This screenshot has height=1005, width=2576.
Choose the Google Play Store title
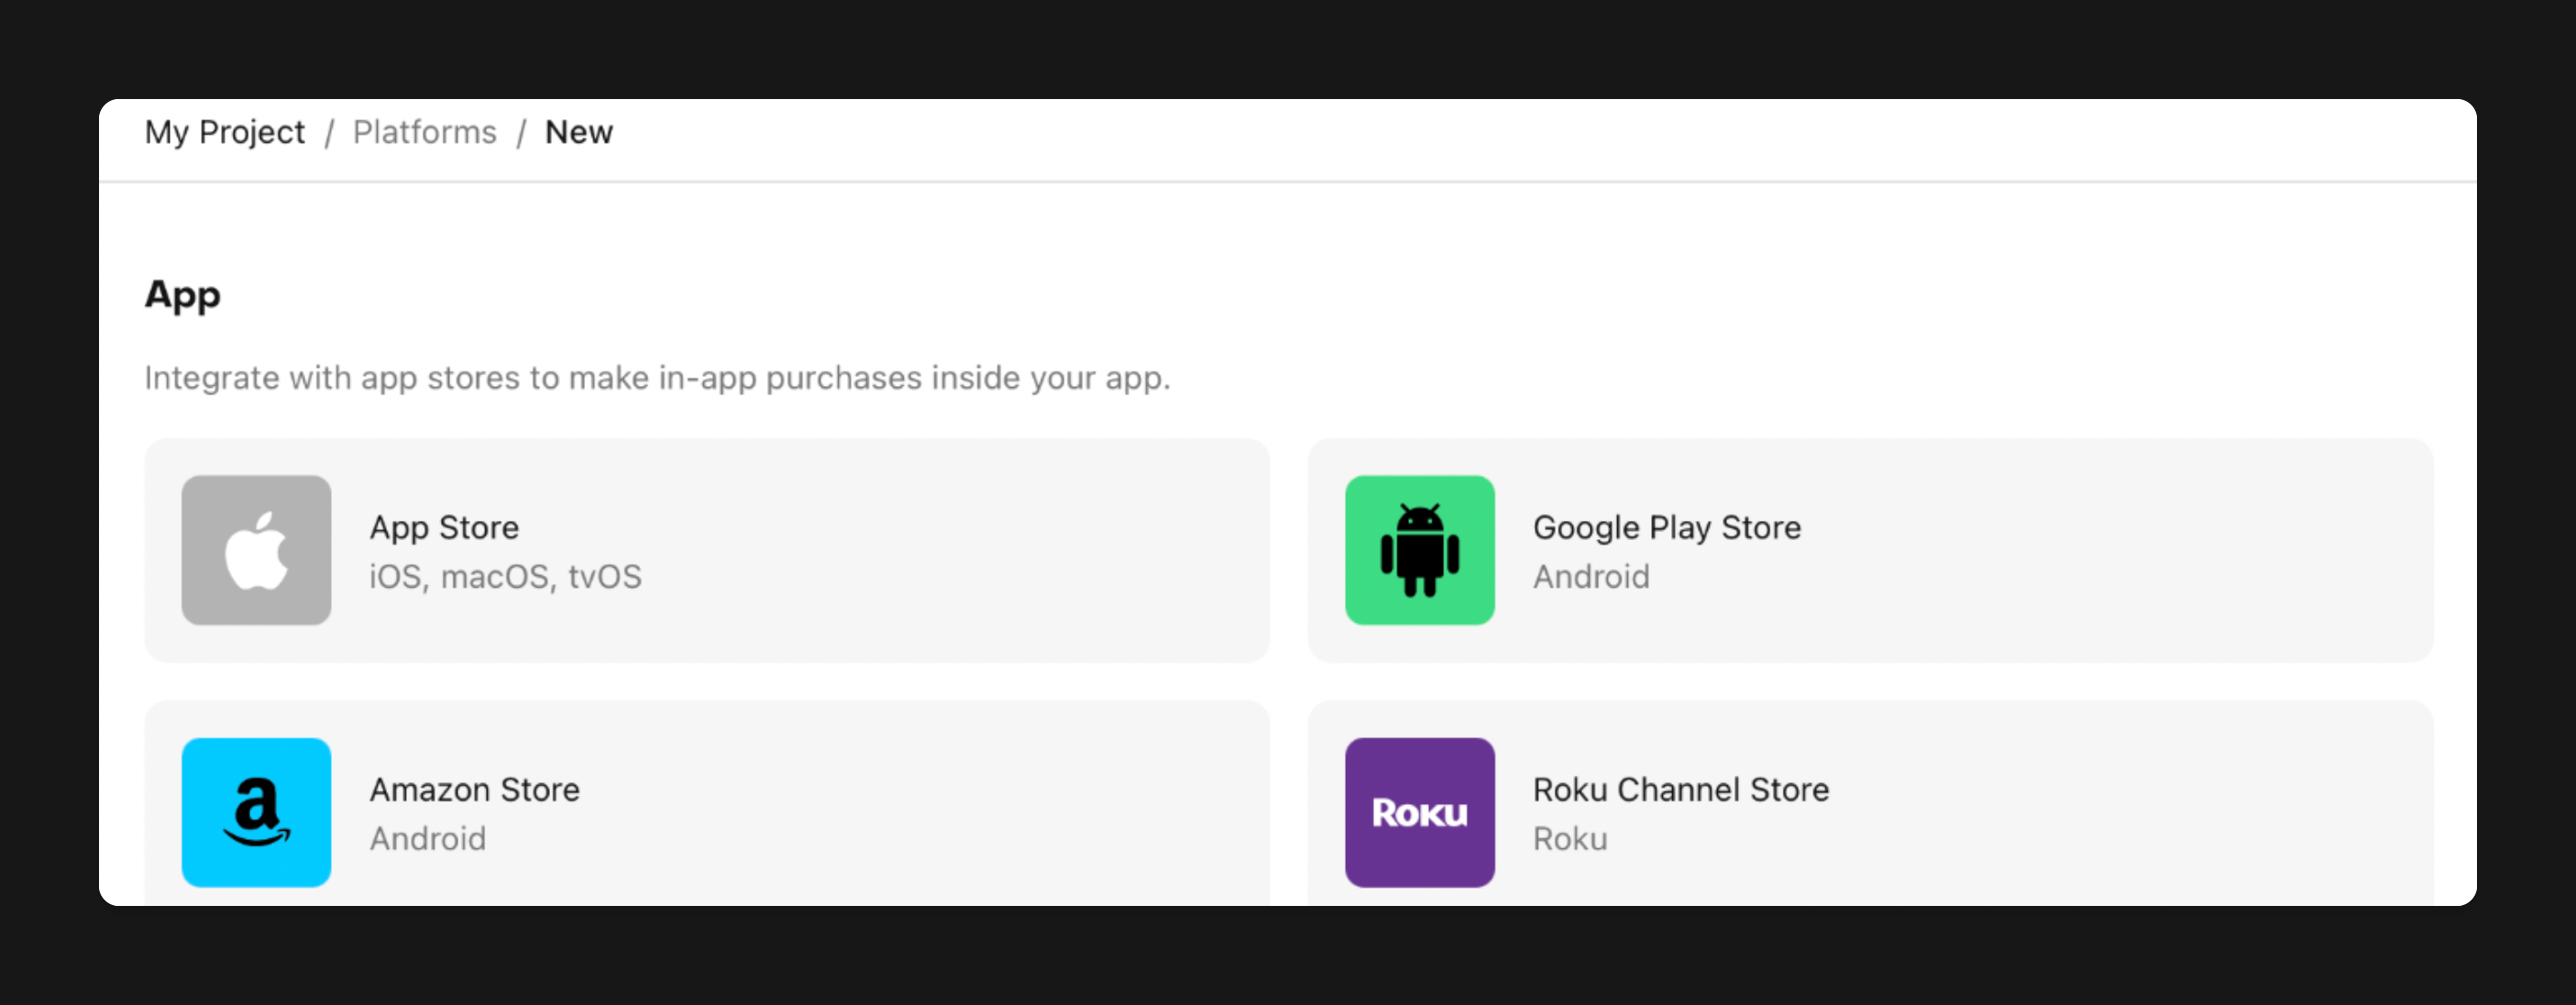pyautogui.click(x=1666, y=527)
